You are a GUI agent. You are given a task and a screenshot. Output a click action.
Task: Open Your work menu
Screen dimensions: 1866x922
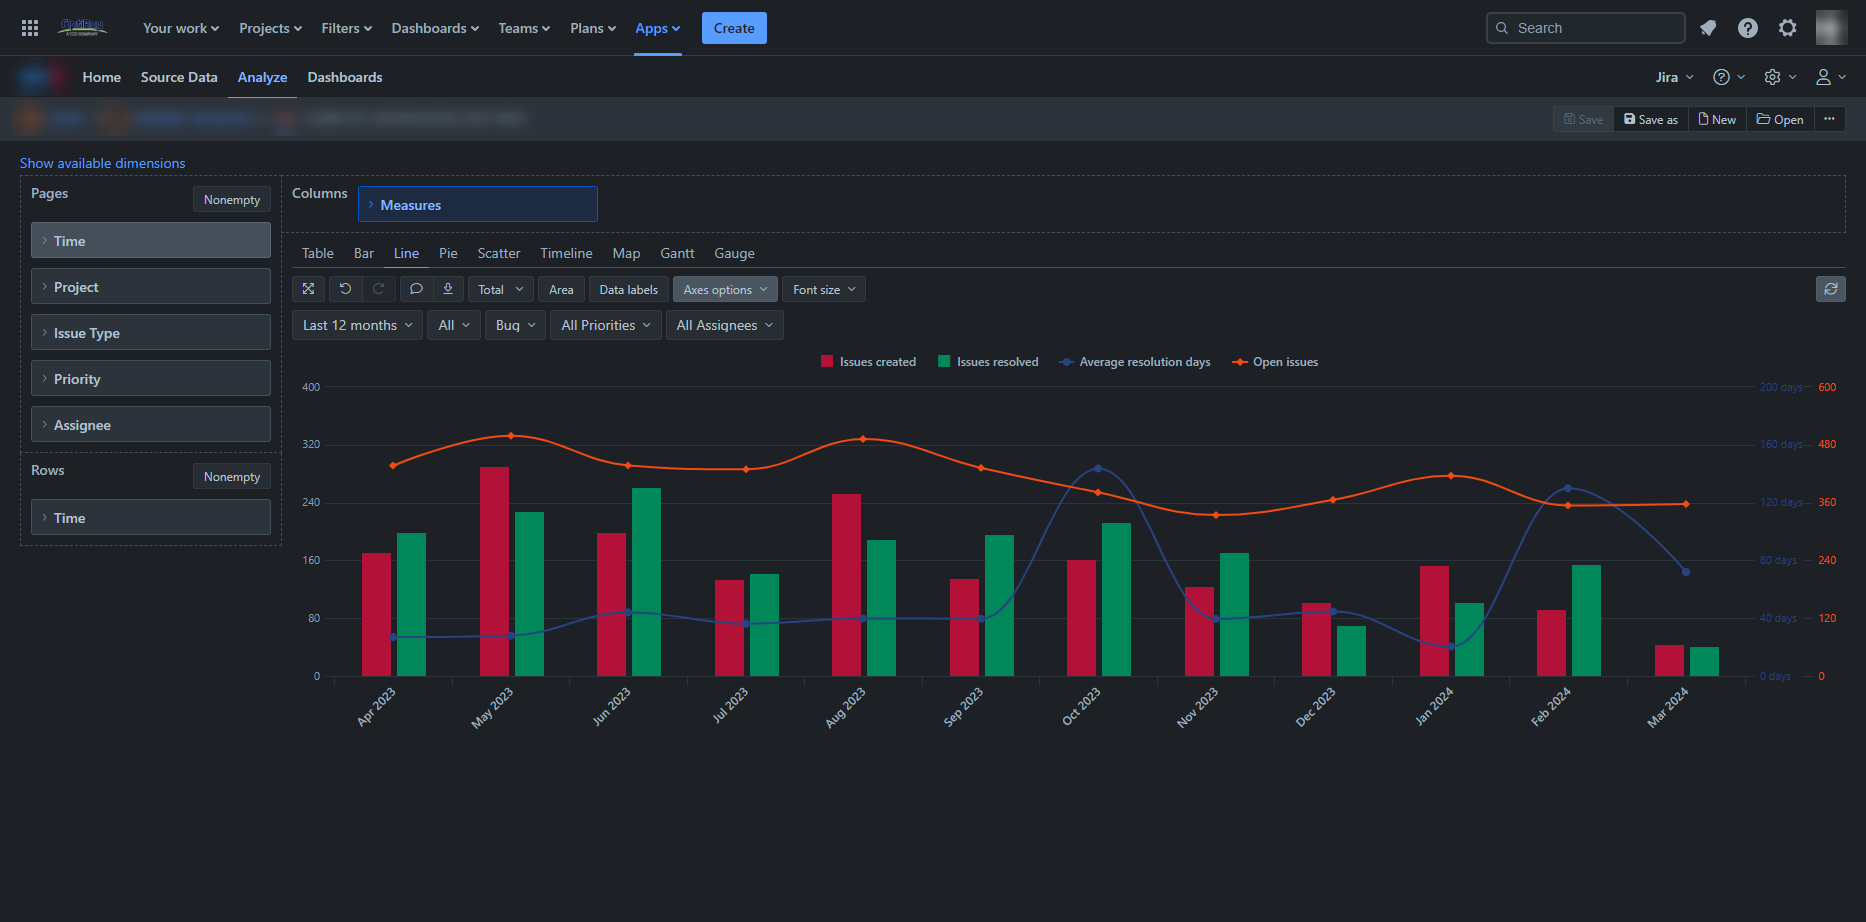point(181,28)
